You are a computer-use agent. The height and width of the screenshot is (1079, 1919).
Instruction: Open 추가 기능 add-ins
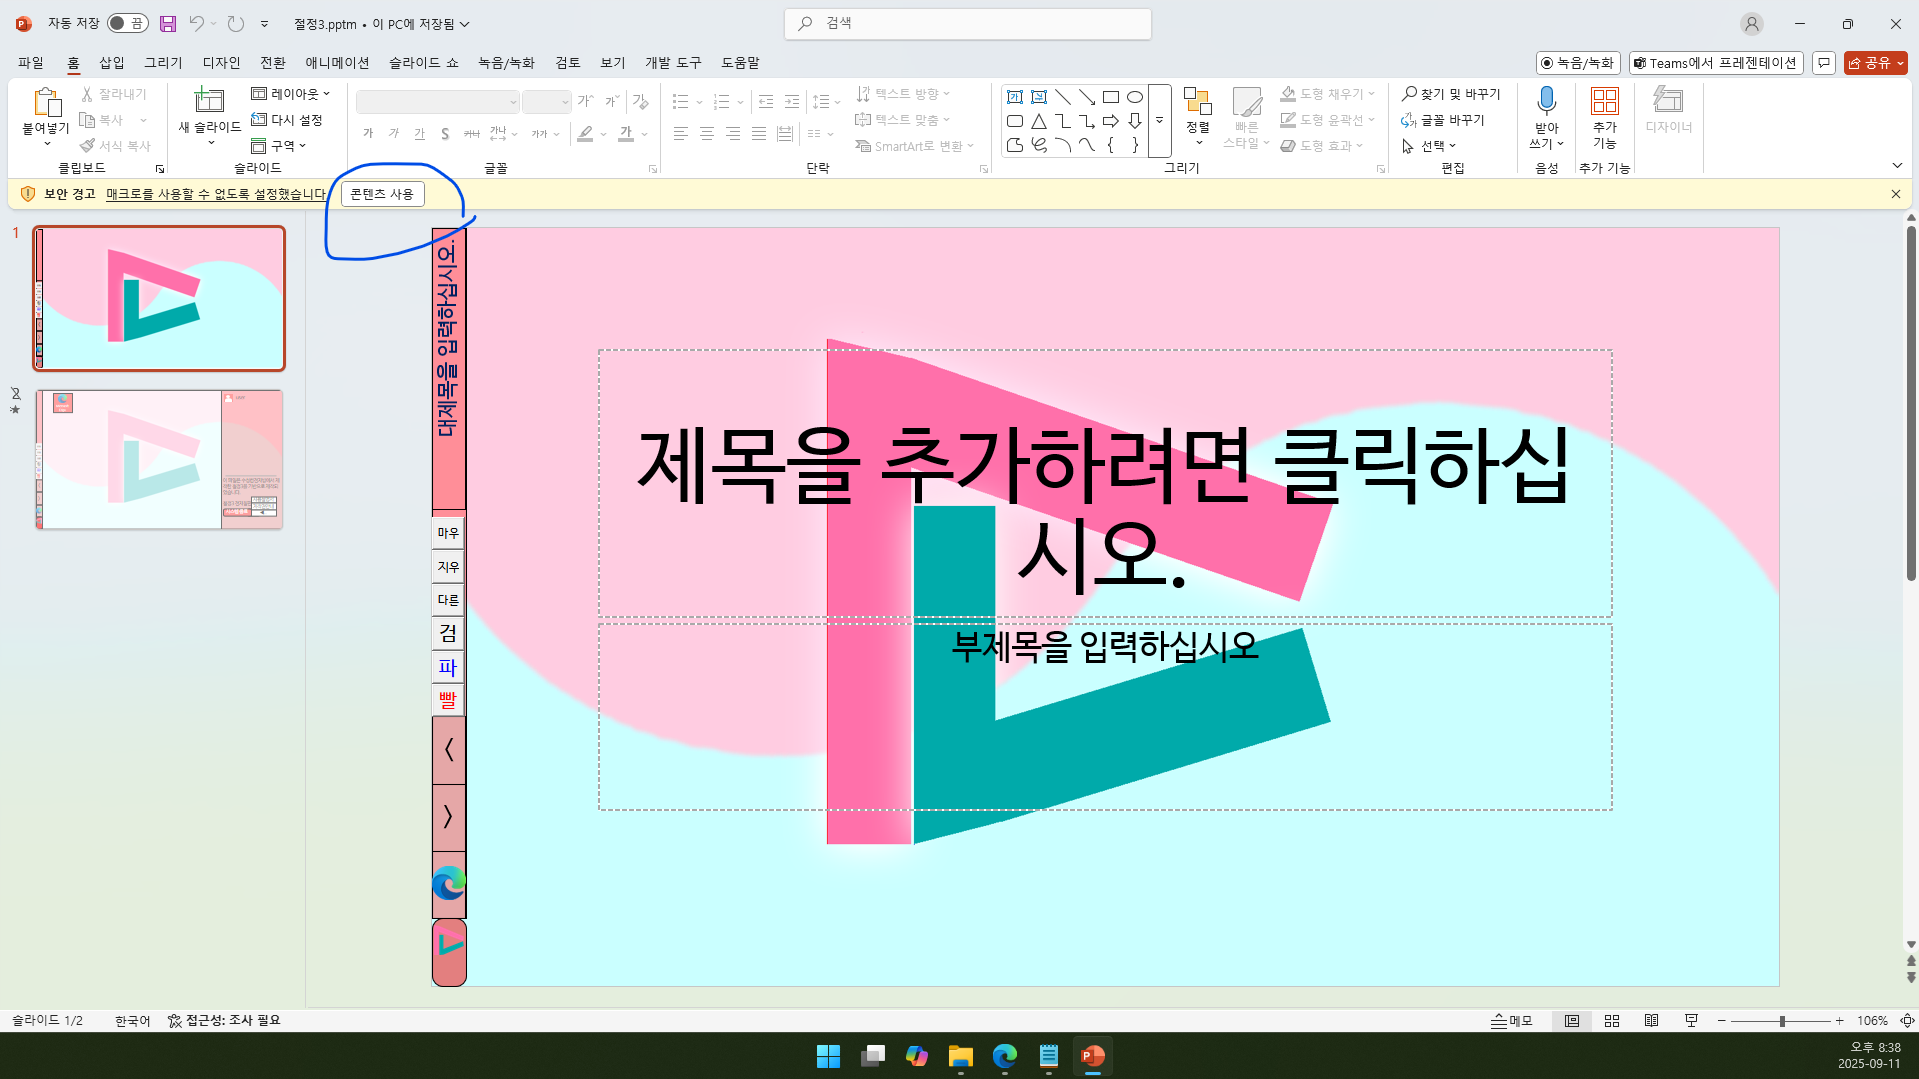[x=1605, y=116]
